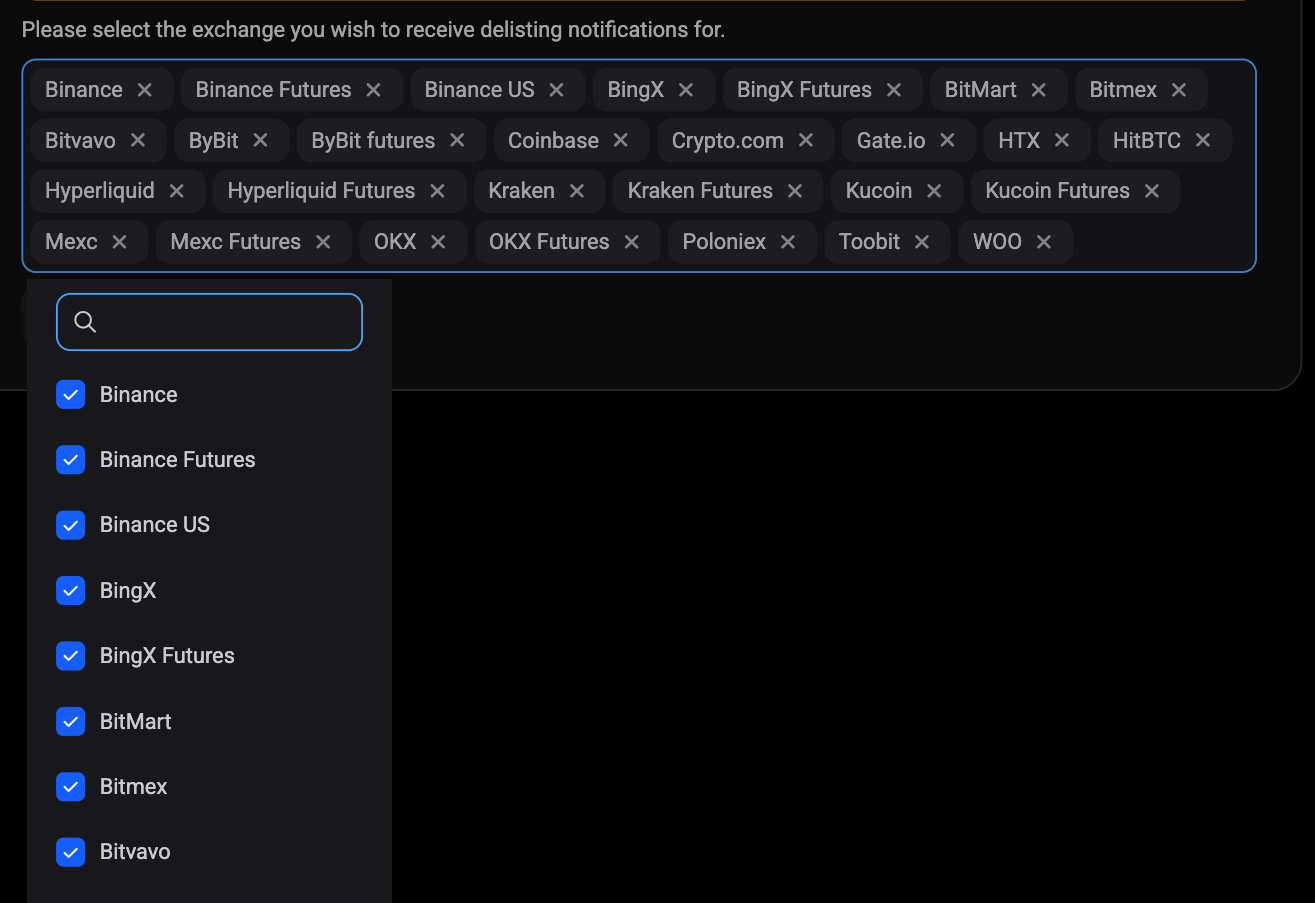Remove the ByBit futures tag
This screenshot has width=1315, height=903.
[458, 141]
